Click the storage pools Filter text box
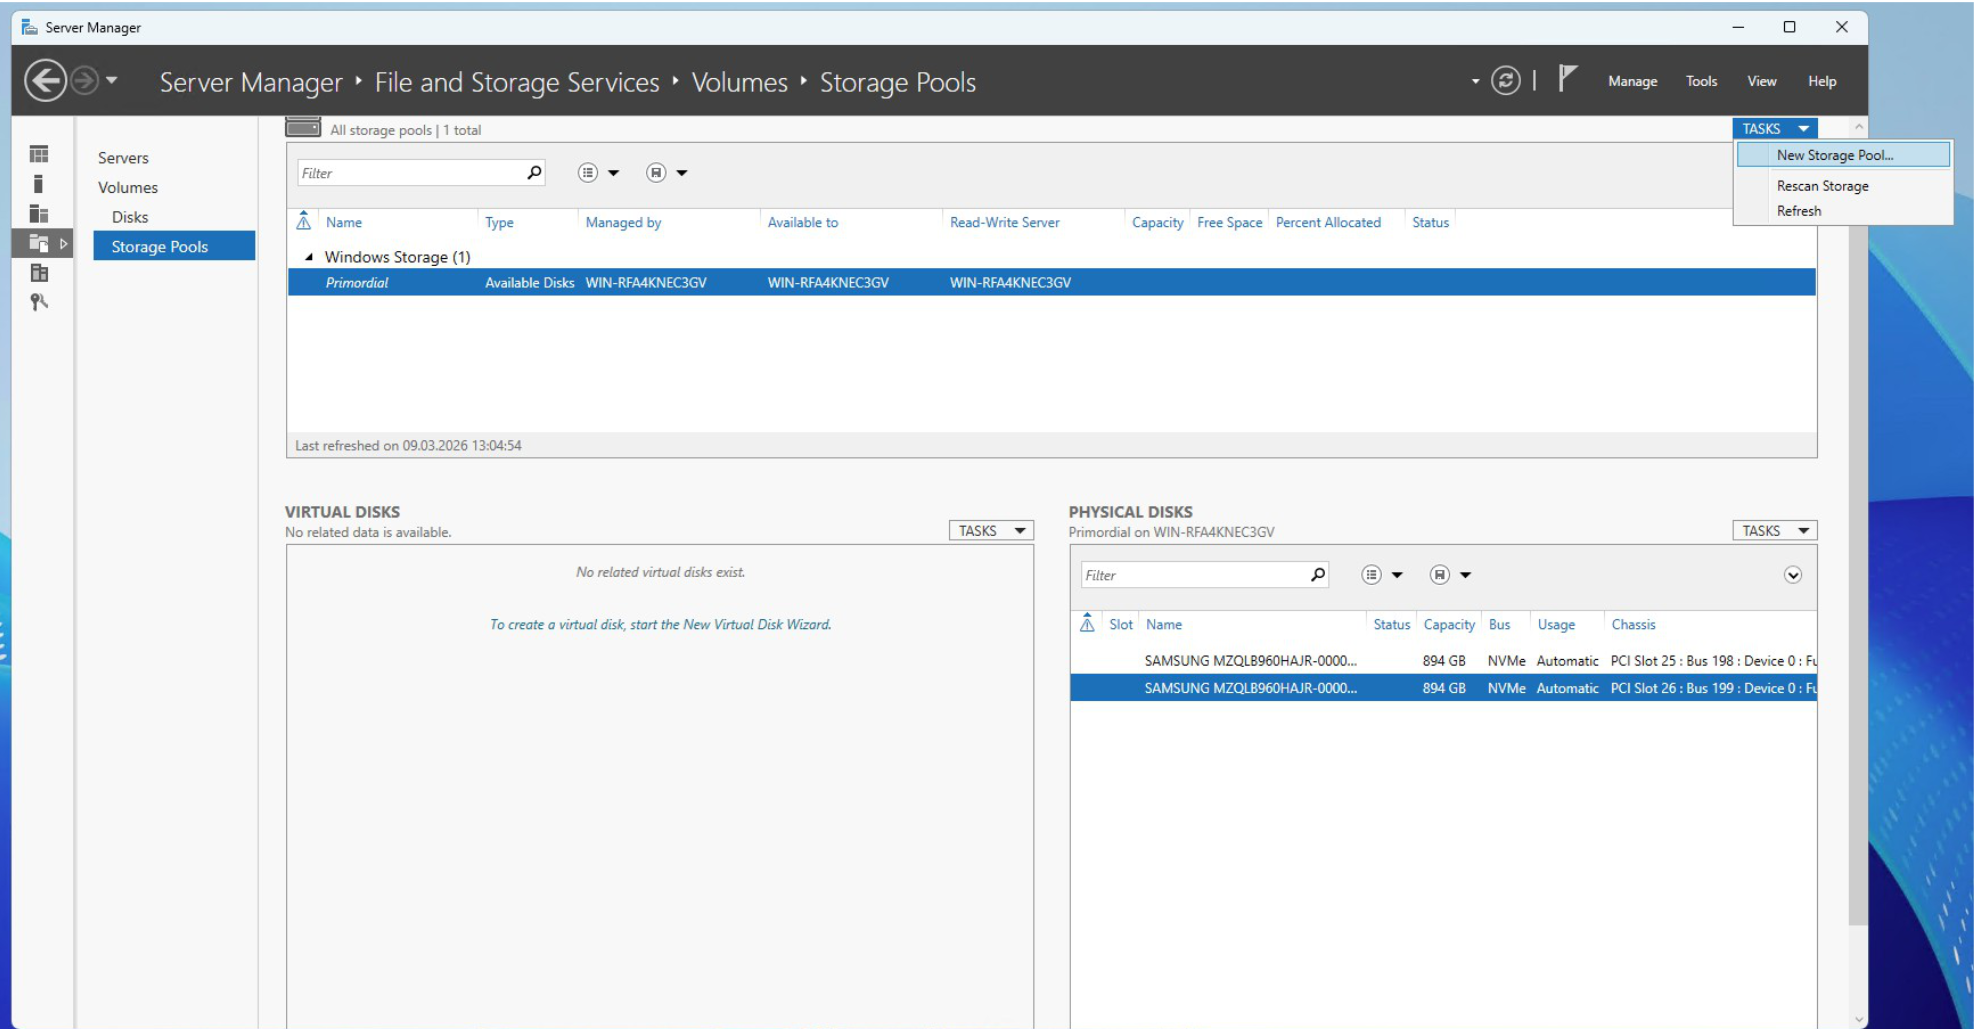Screen dimensions: 1975x1029 click(410, 173)
